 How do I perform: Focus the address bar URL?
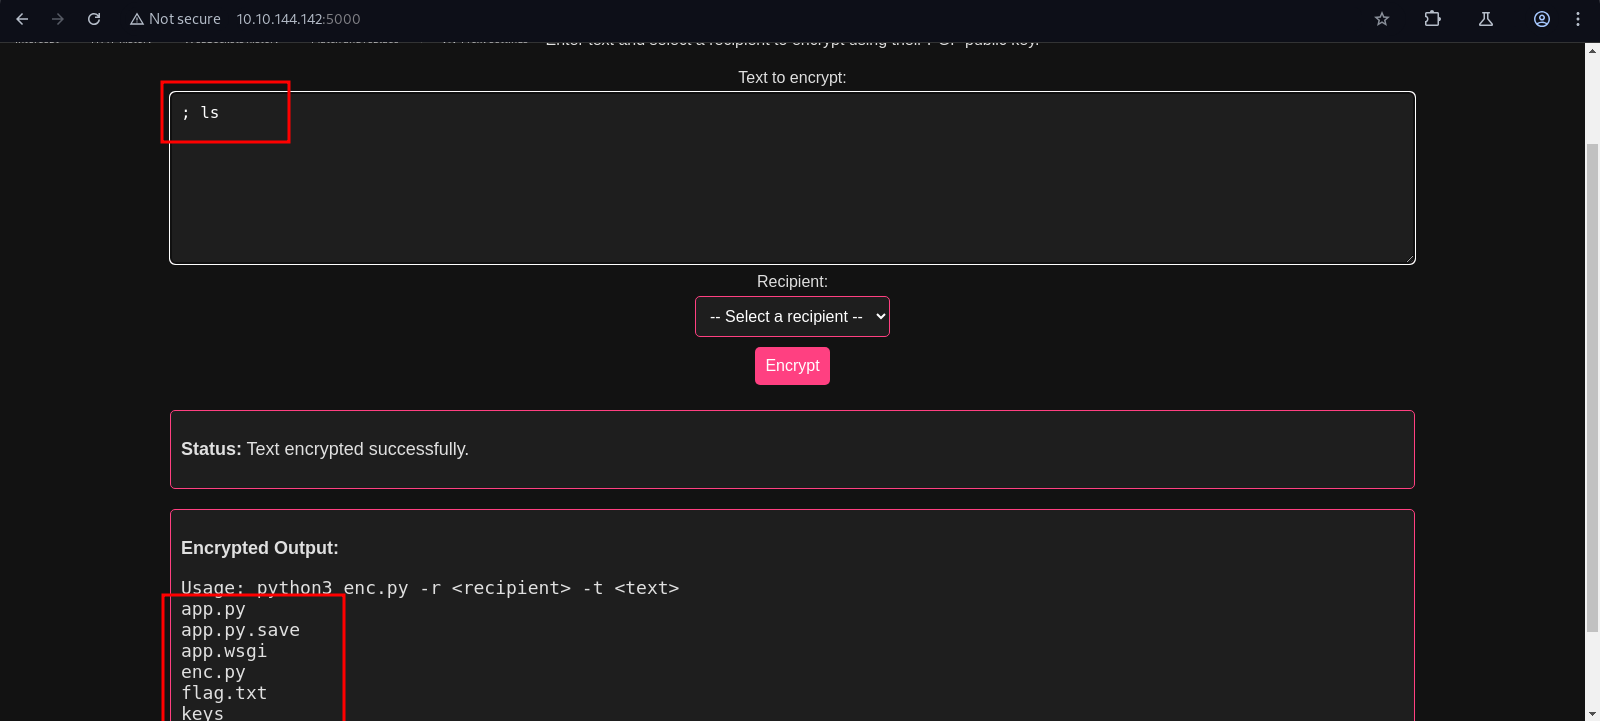298,19
